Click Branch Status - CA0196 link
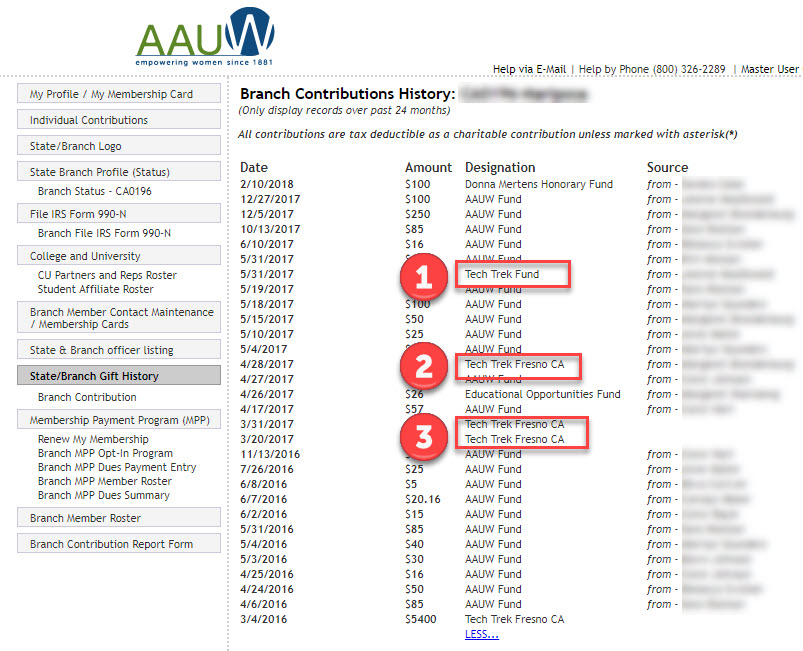Image resolution: width=803 pixels, height=651 pixels. [95, 191]
